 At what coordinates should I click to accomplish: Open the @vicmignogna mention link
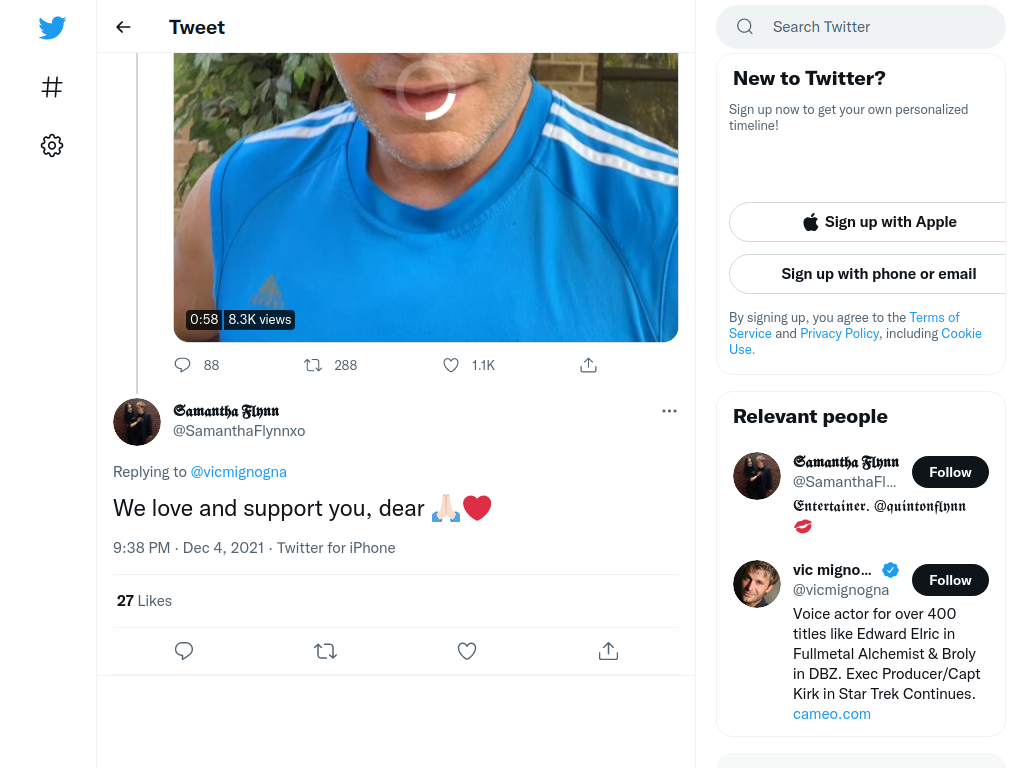(x=238, y=472)
